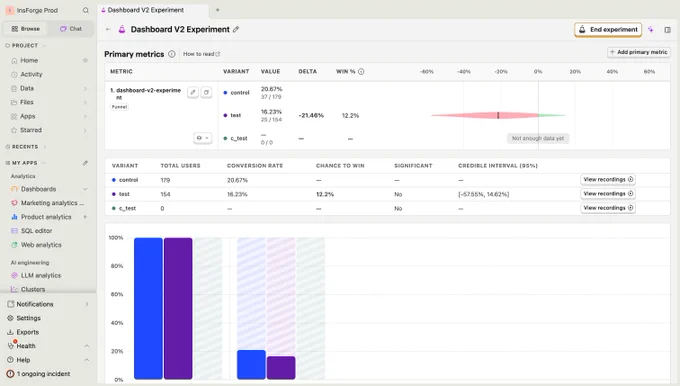The image size is (680, 386).
Task: Click the Not enough data yet label
Action: point(538,138)
